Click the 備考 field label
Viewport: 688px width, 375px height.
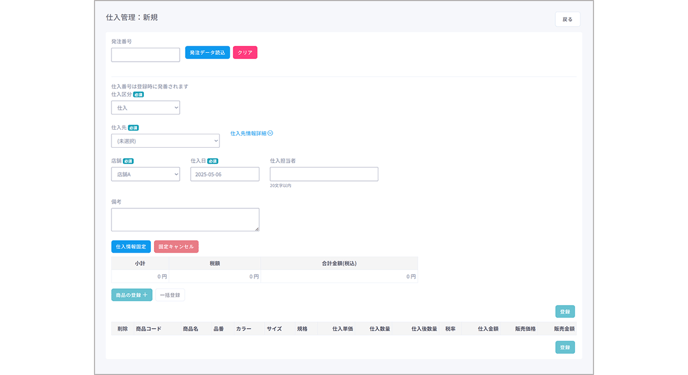[x=116, y=202]
